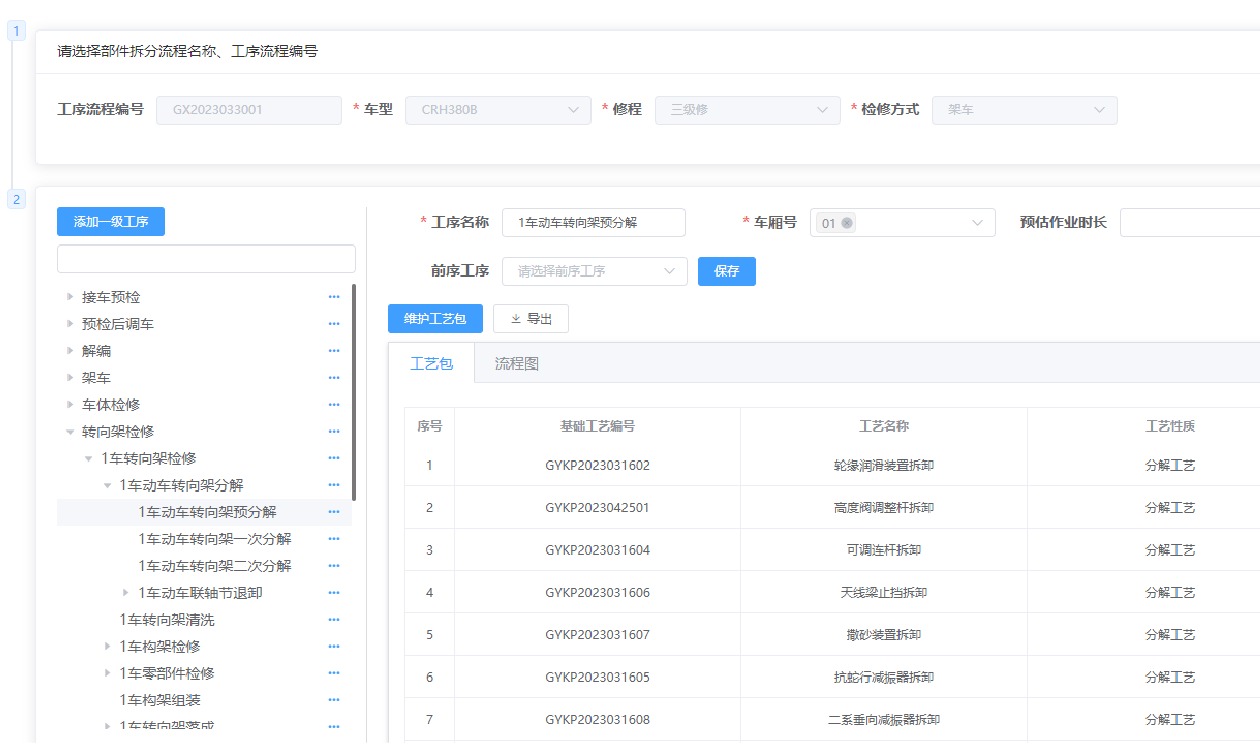
Task: Open more options for 1车零部件检修
Action: click(x=334, y=673)
